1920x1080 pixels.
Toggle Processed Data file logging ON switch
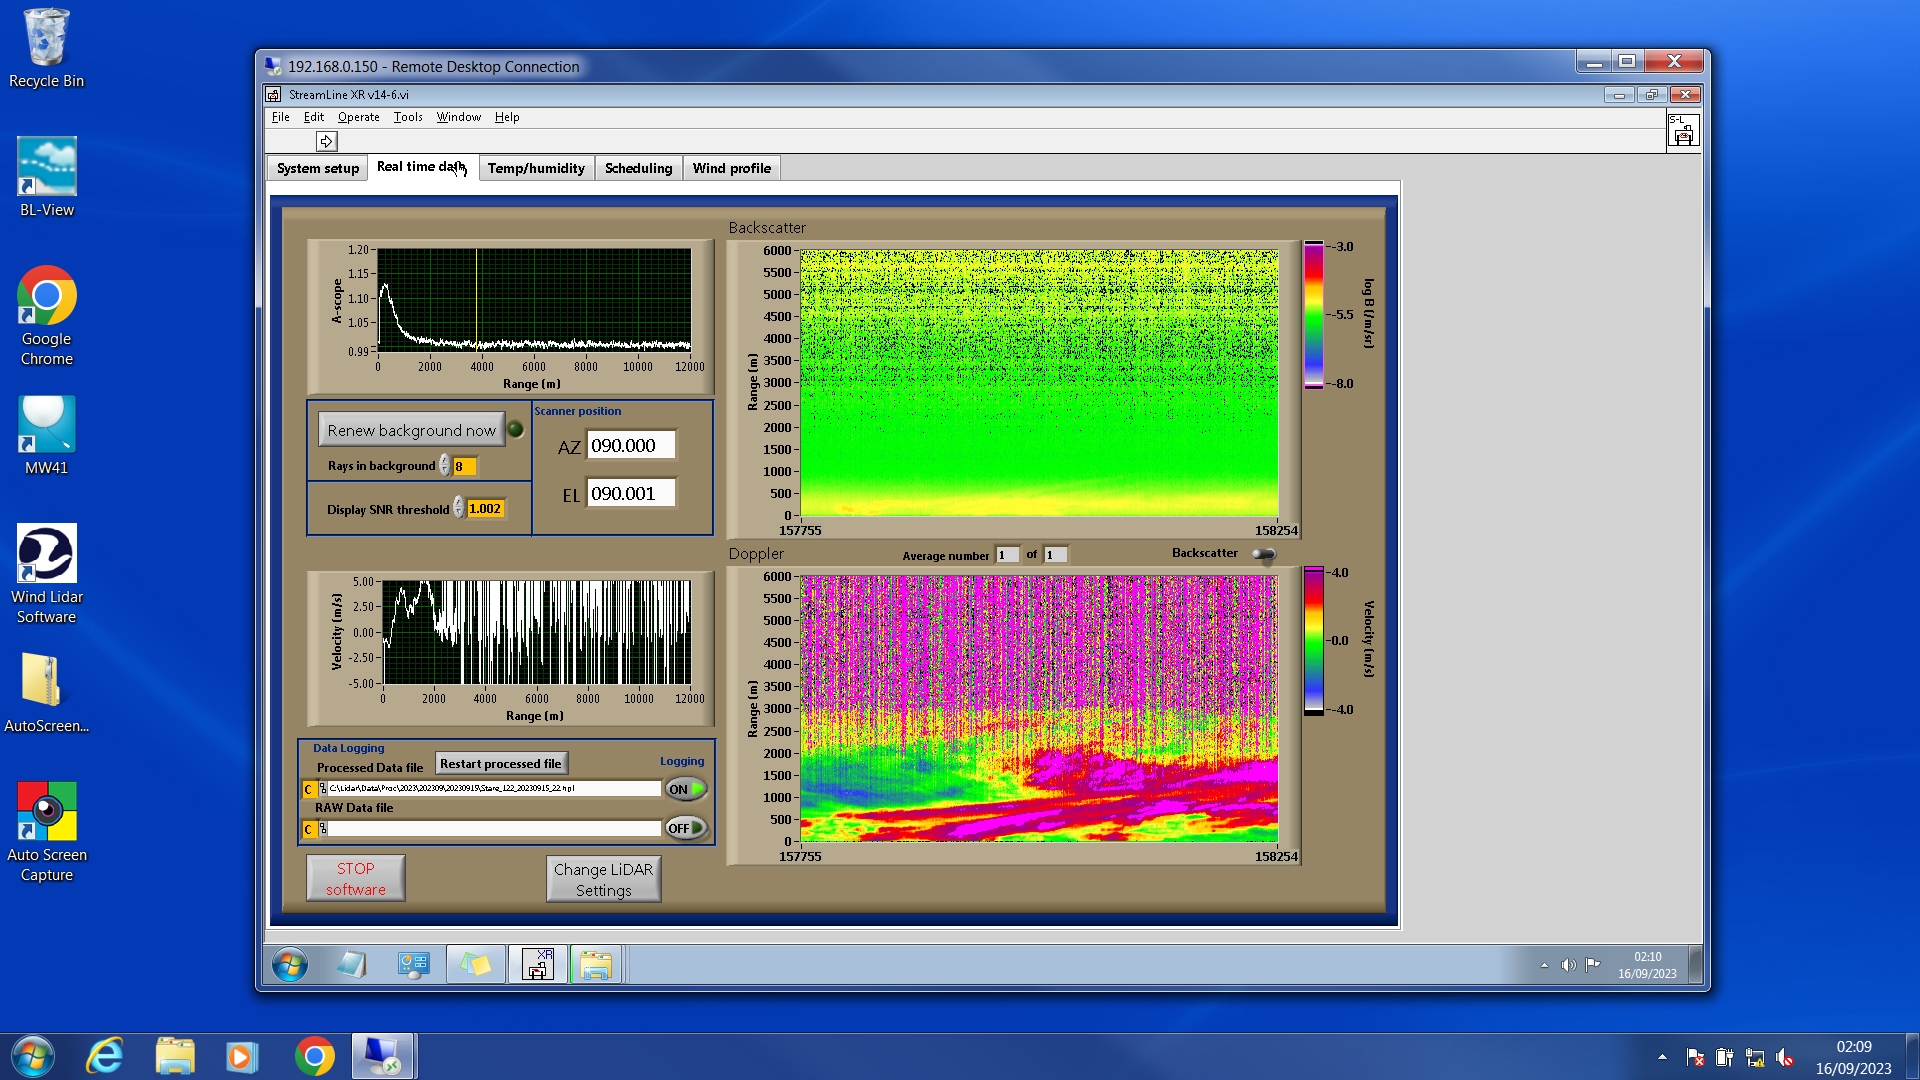pos(686,789)
